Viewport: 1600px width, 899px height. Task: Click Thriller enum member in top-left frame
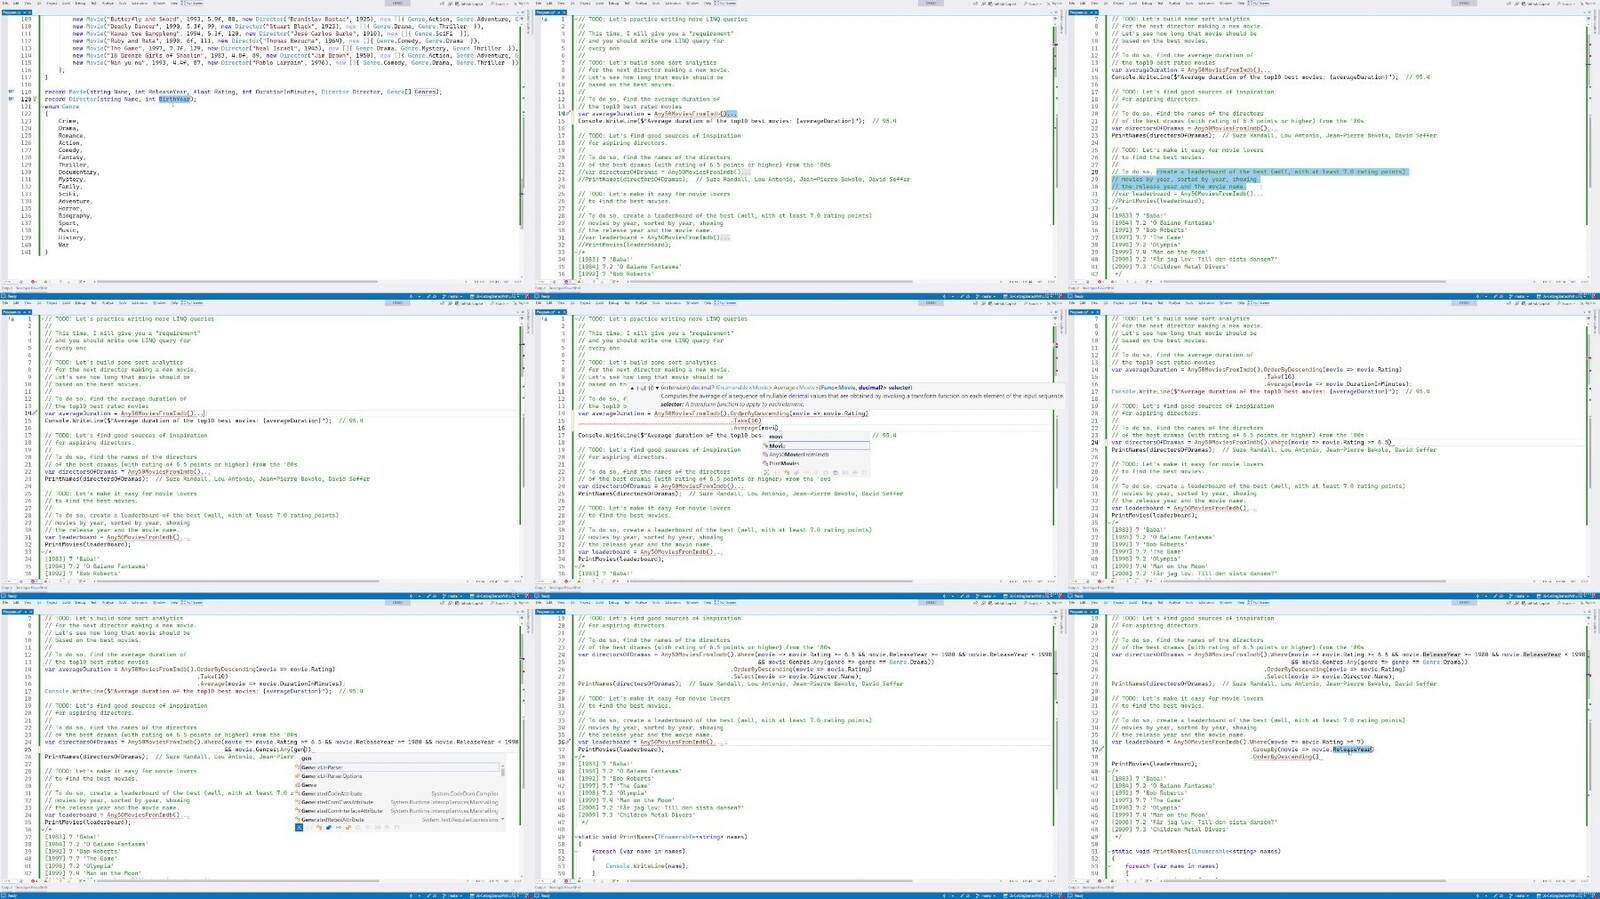(73, 165)
